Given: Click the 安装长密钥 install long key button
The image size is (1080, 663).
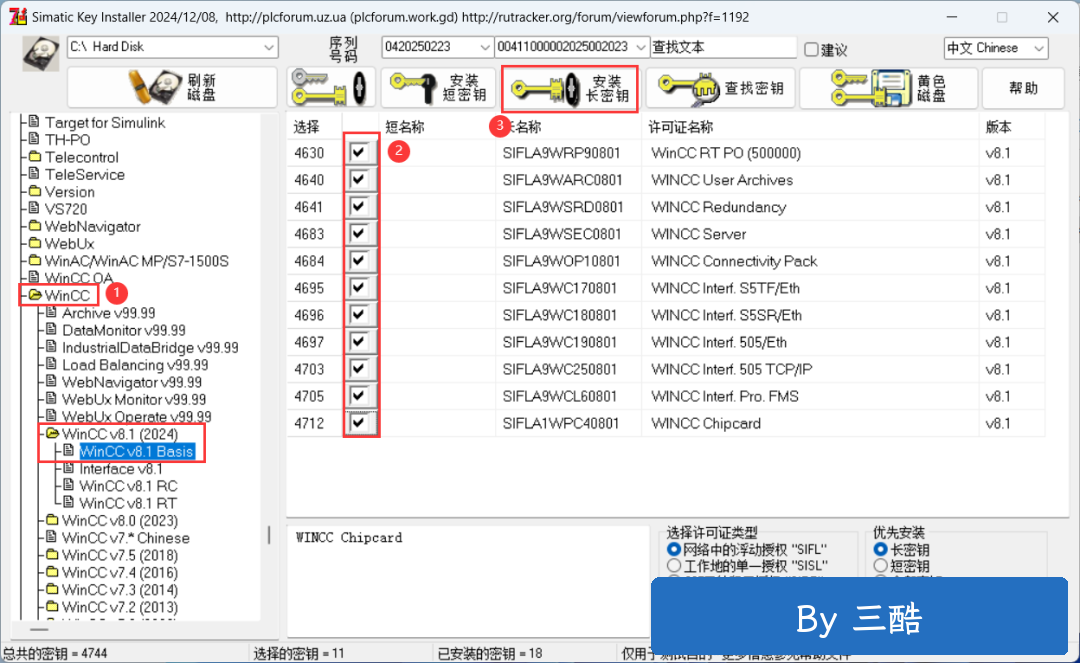Looking at the screenshot, I should click(570, 88).
